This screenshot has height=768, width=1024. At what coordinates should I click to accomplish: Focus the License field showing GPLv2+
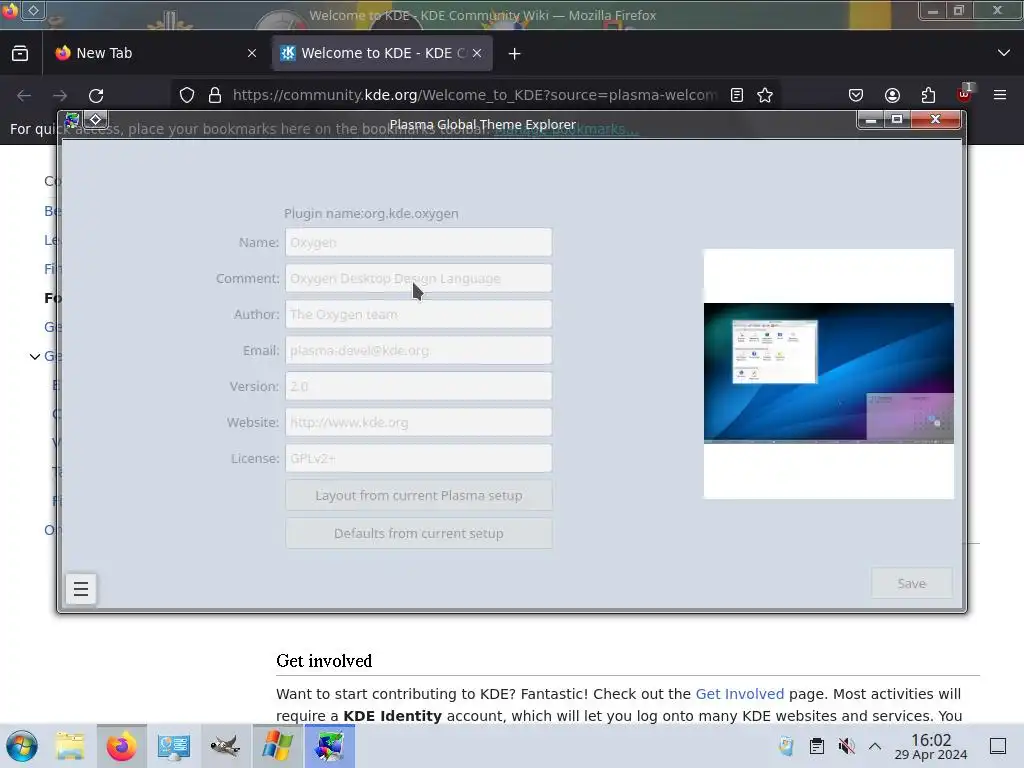(x=419, y=458)
